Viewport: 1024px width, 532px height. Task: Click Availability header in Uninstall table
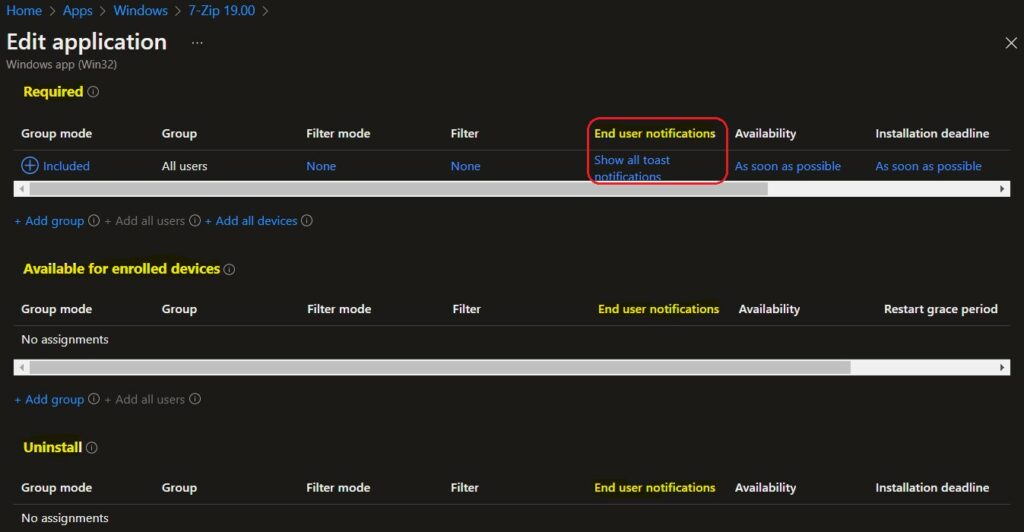765,488
